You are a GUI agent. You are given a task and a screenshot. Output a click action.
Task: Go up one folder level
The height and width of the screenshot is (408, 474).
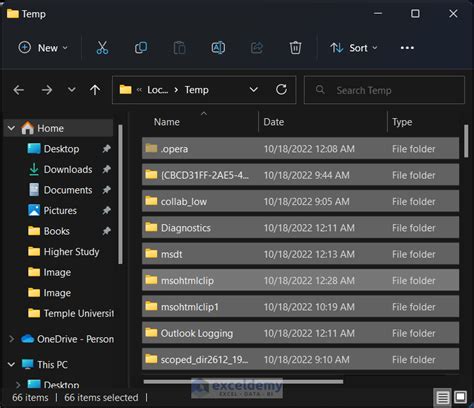pyautogui.click(x=95, y=90)
